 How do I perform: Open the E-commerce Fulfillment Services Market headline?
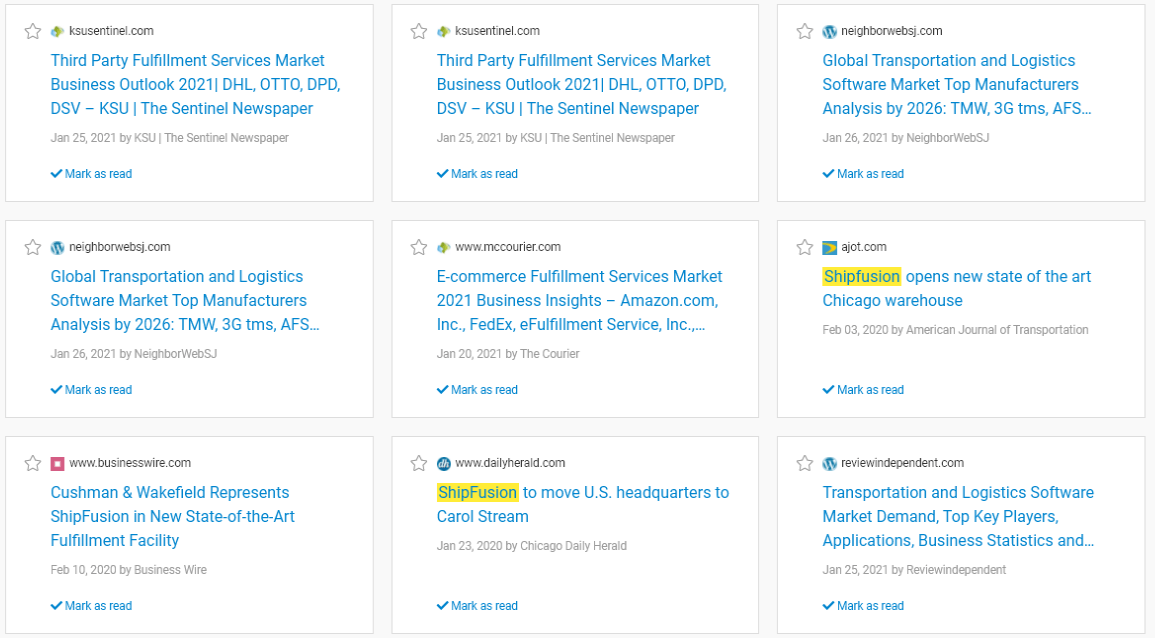pyautogui.click(x=578, y=300)
